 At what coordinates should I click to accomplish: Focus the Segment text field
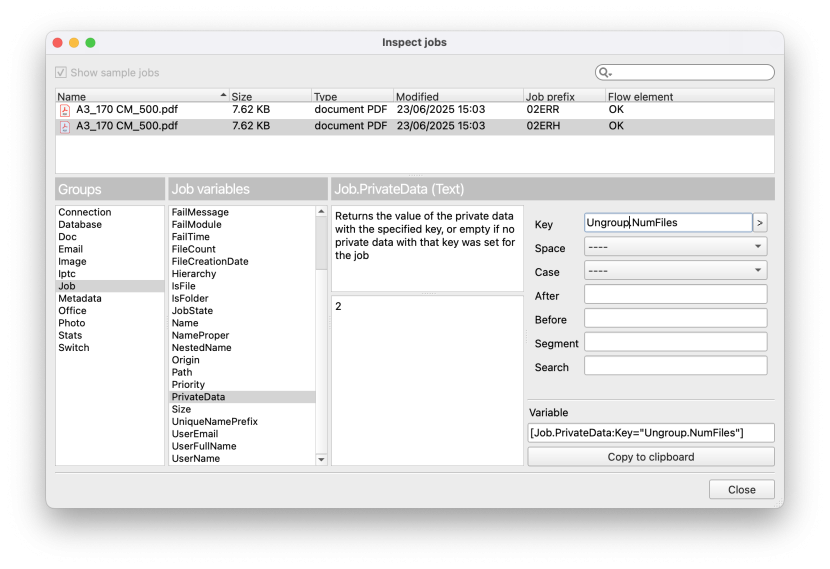click(675, 343)
